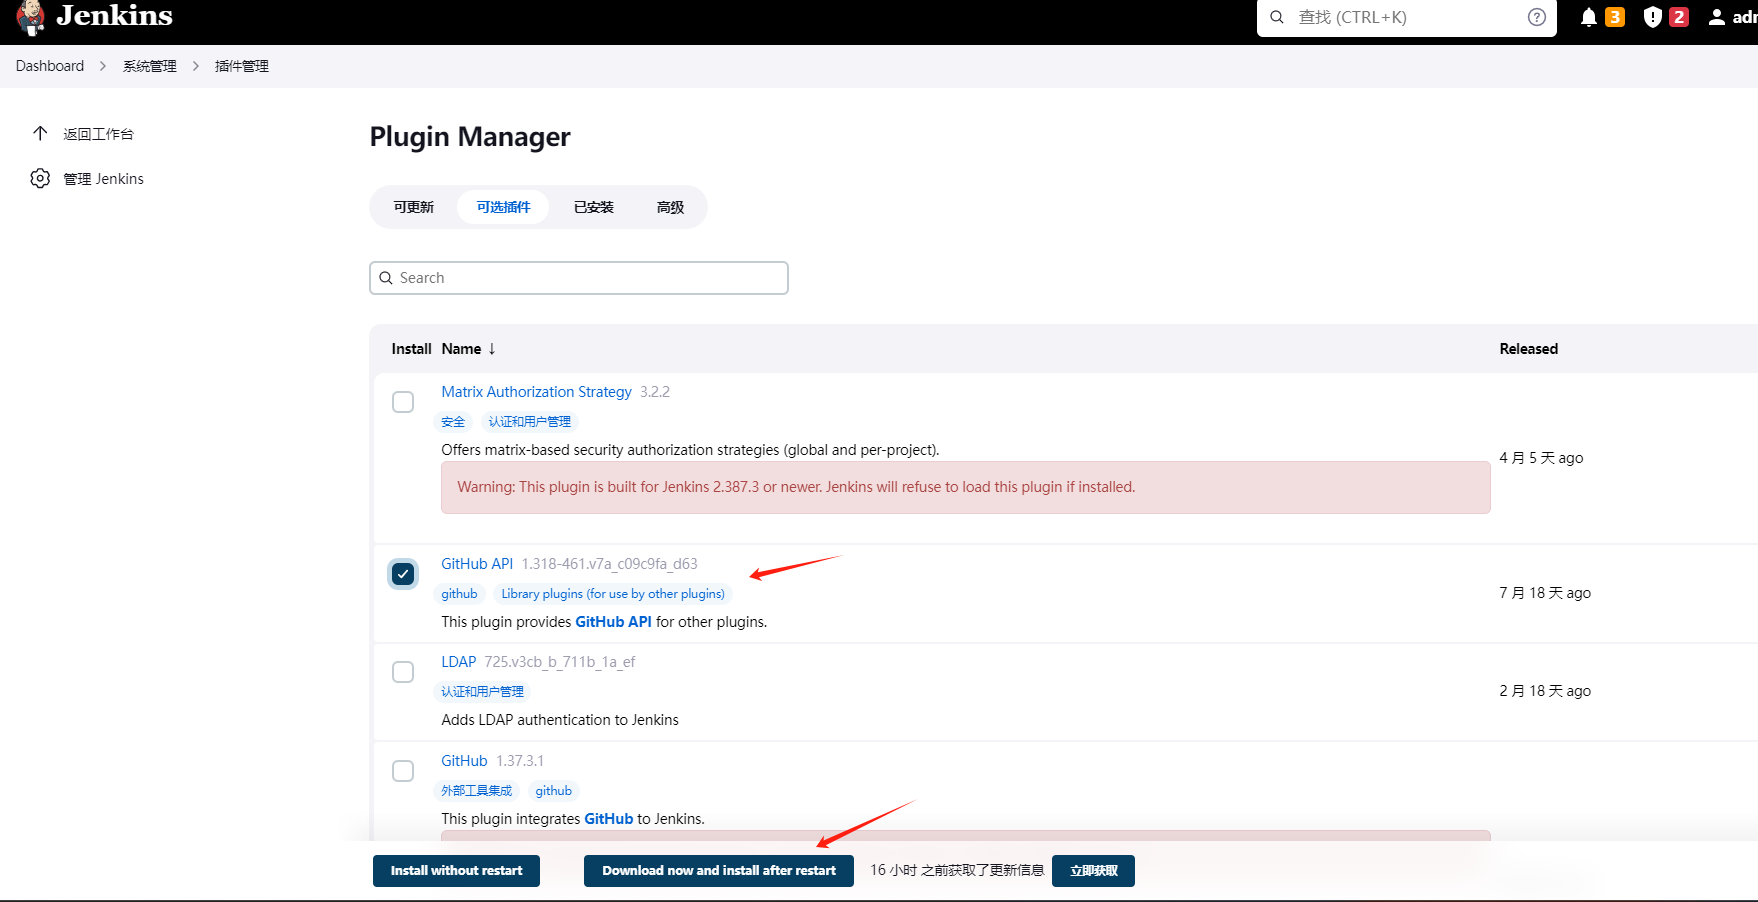Uncheck the GitHub API plugin checkbox
Viewport: 1758px width, 902px height.
403,574
